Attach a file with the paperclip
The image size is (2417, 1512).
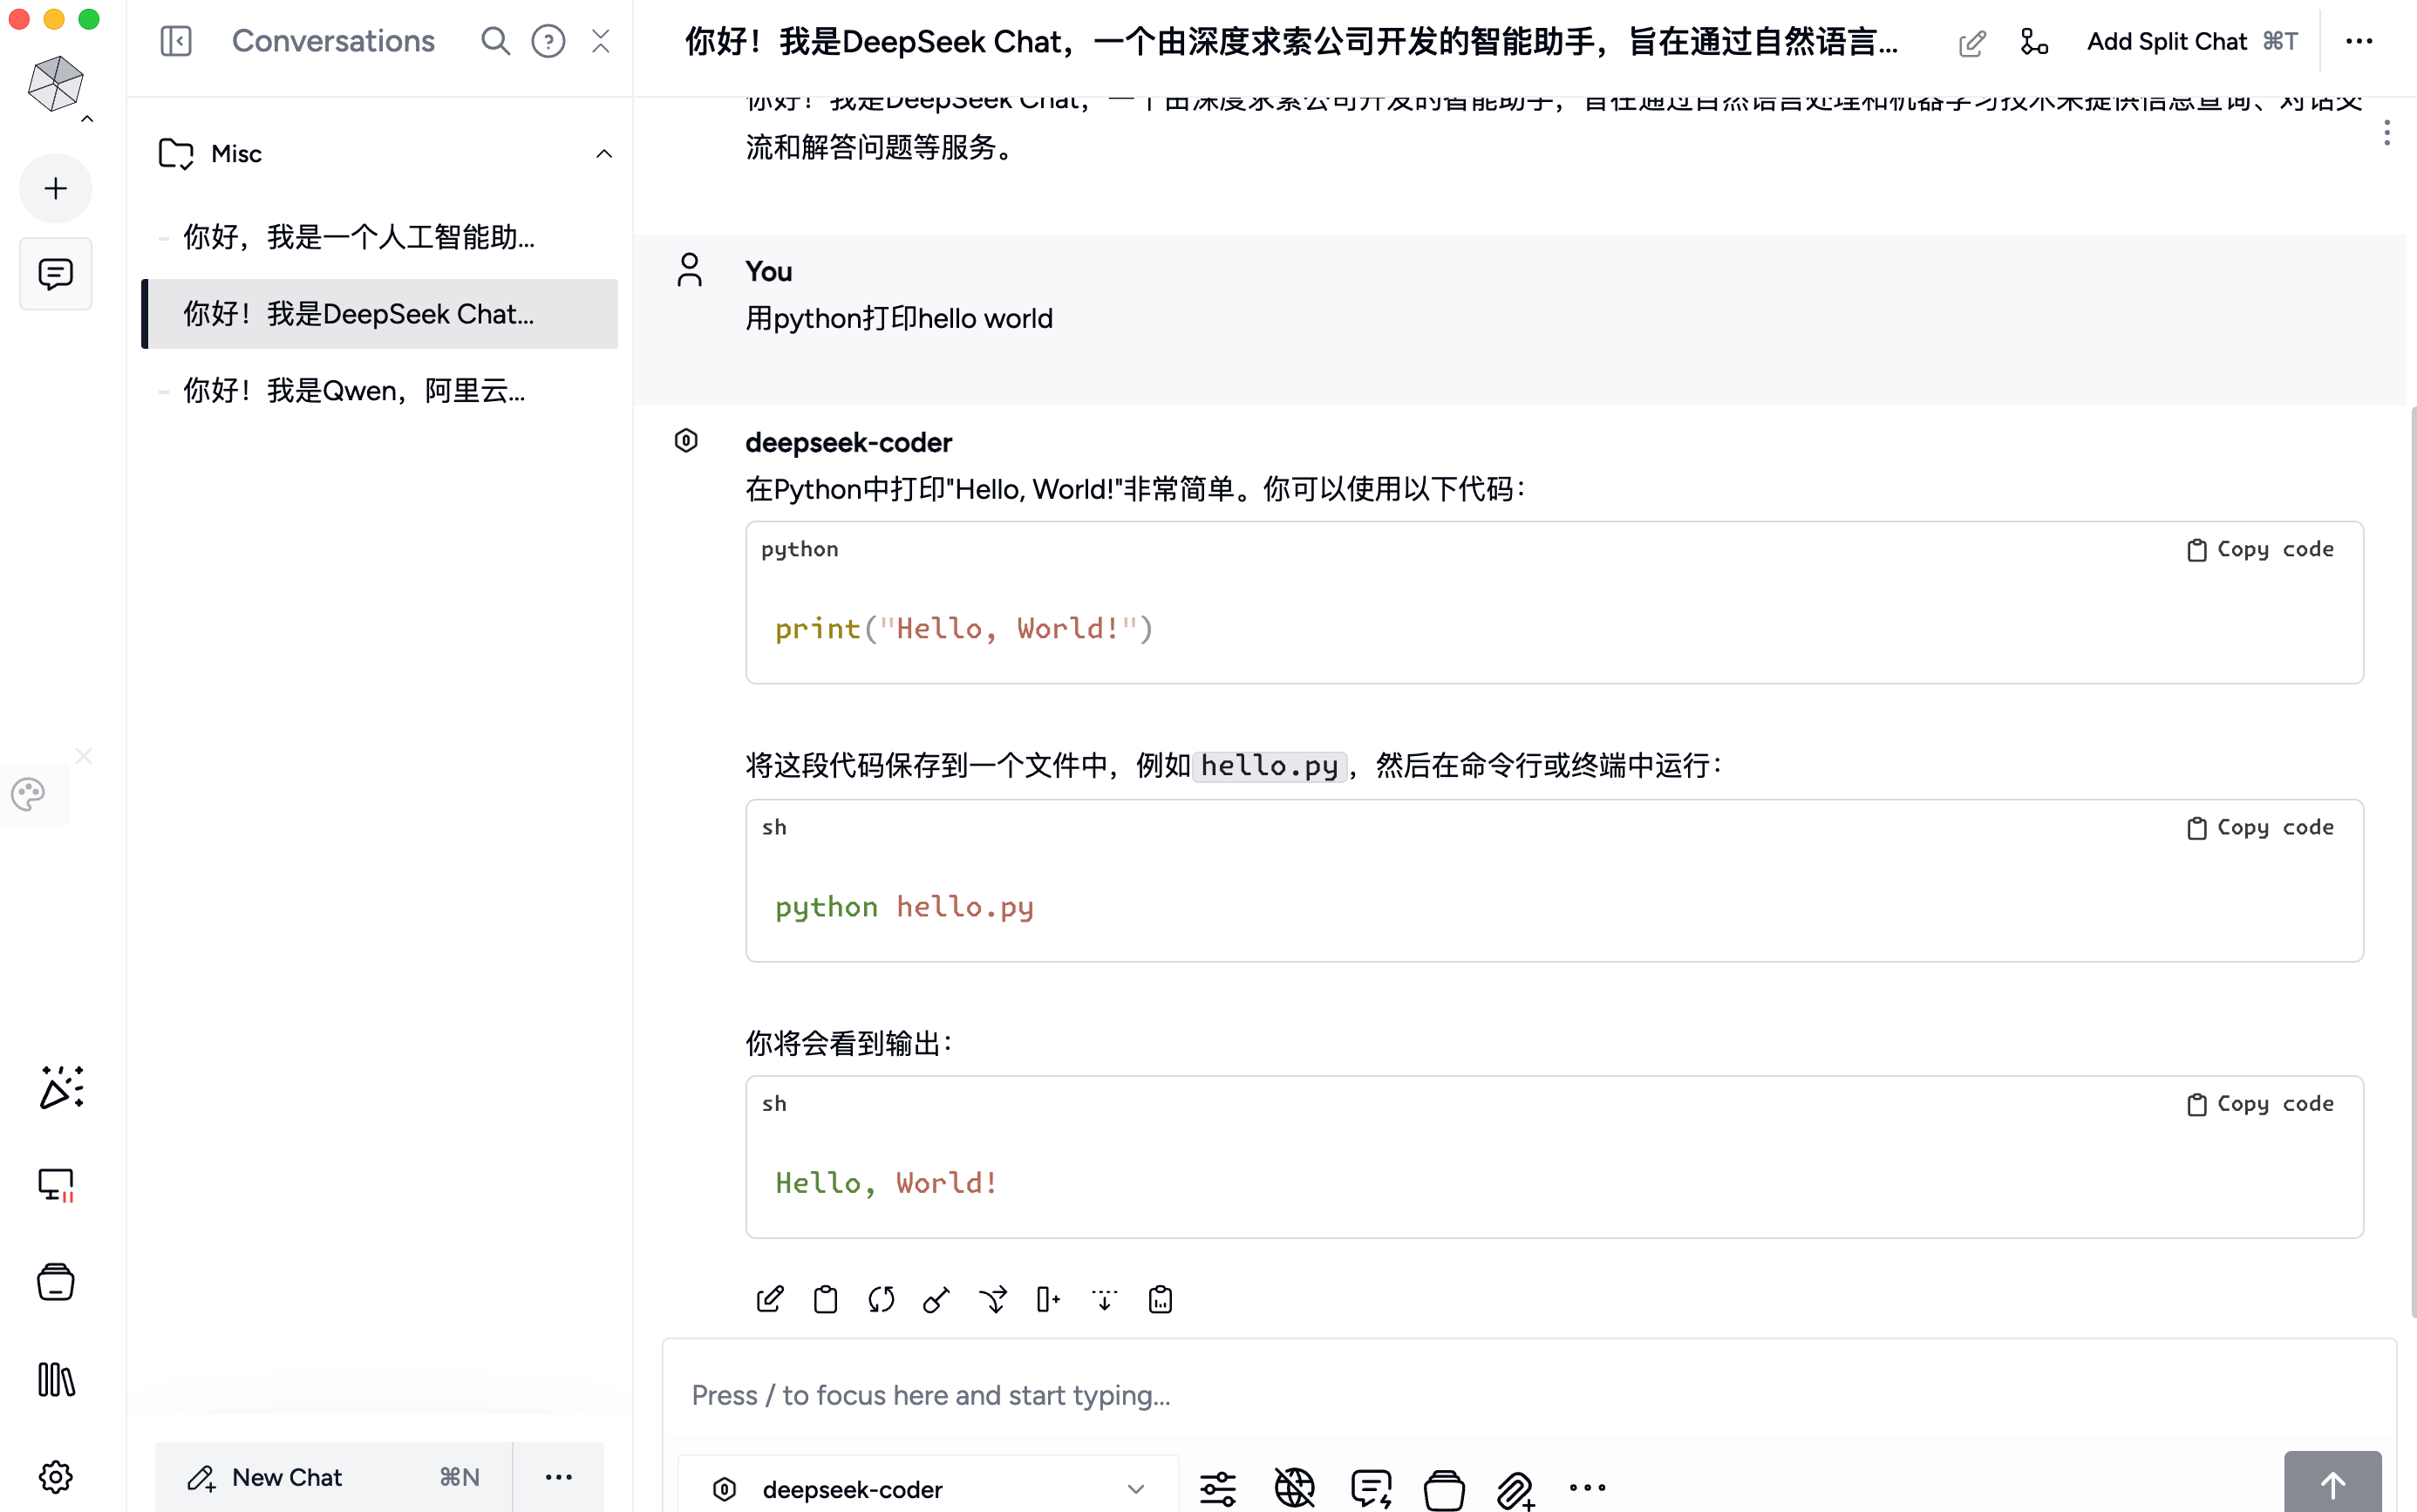[x=1516, y=1490]
